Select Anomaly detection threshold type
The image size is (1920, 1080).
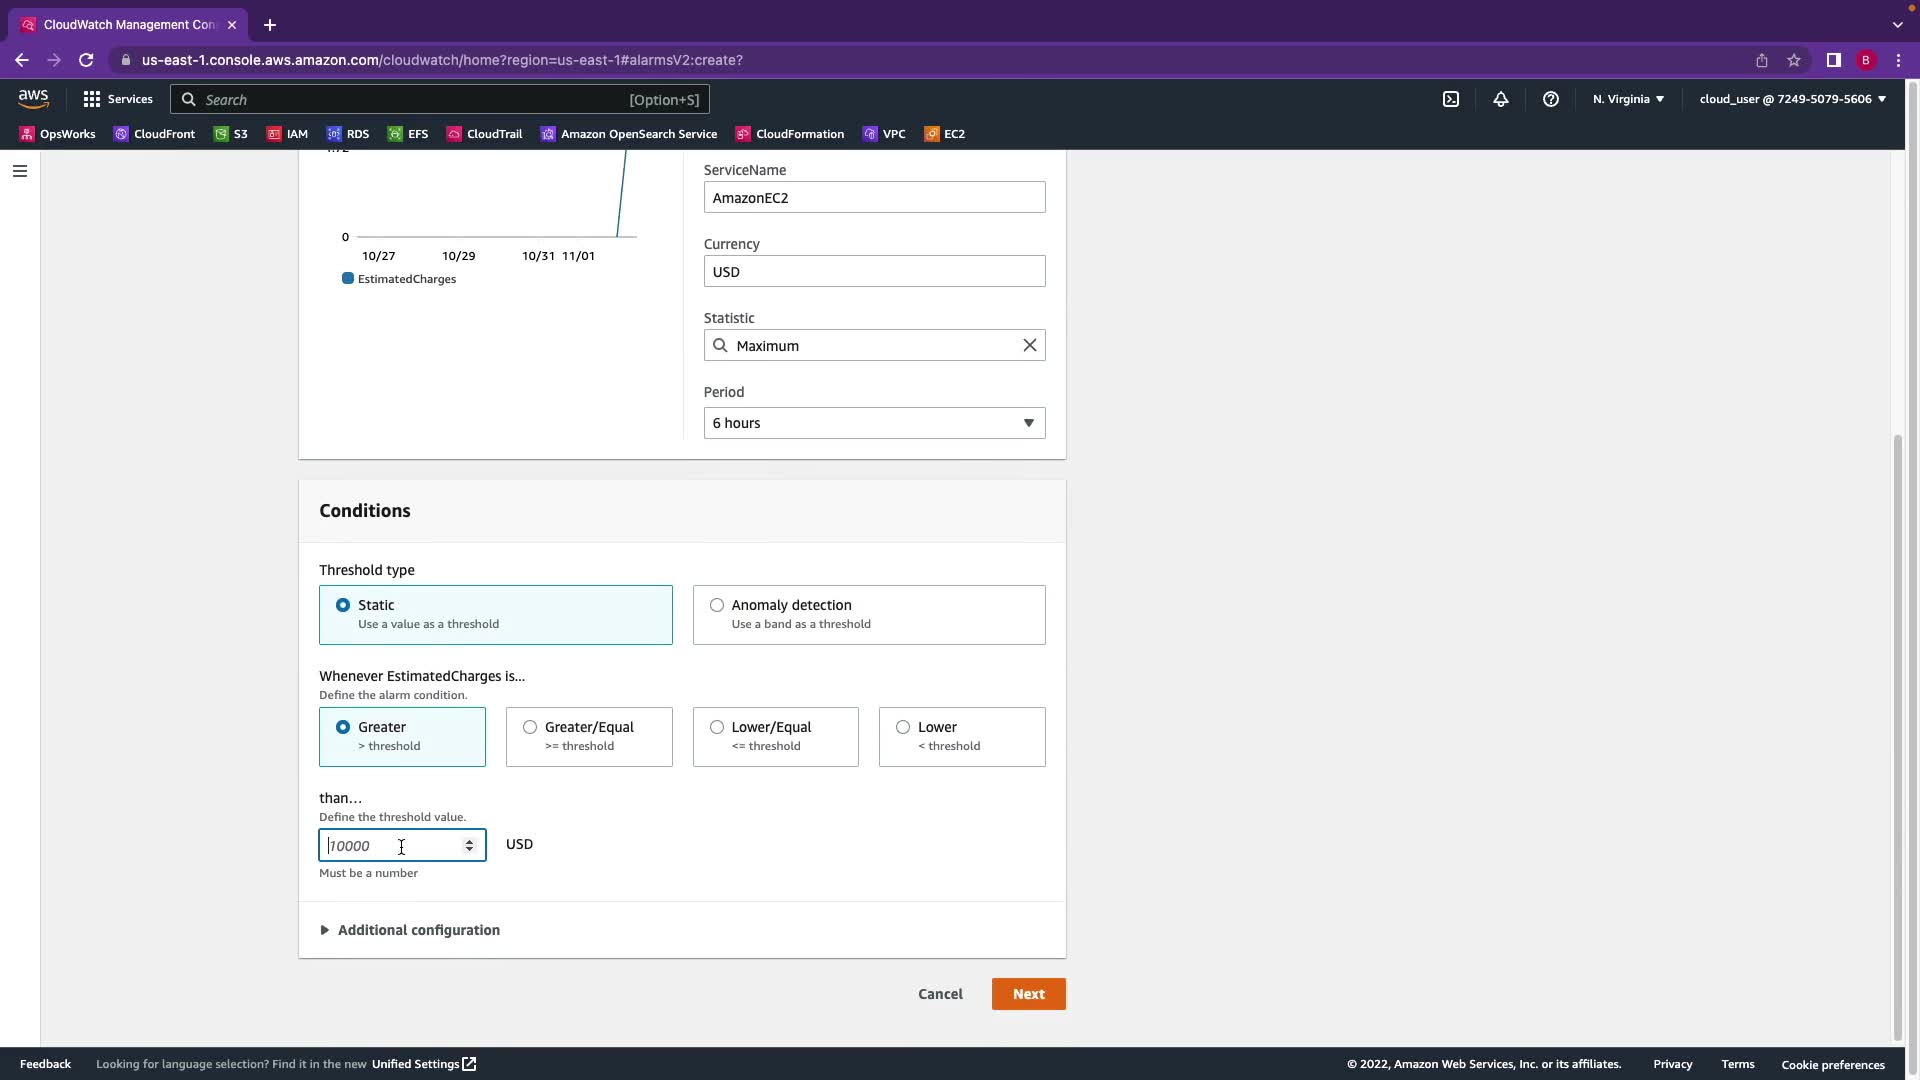tap(717, 605)
